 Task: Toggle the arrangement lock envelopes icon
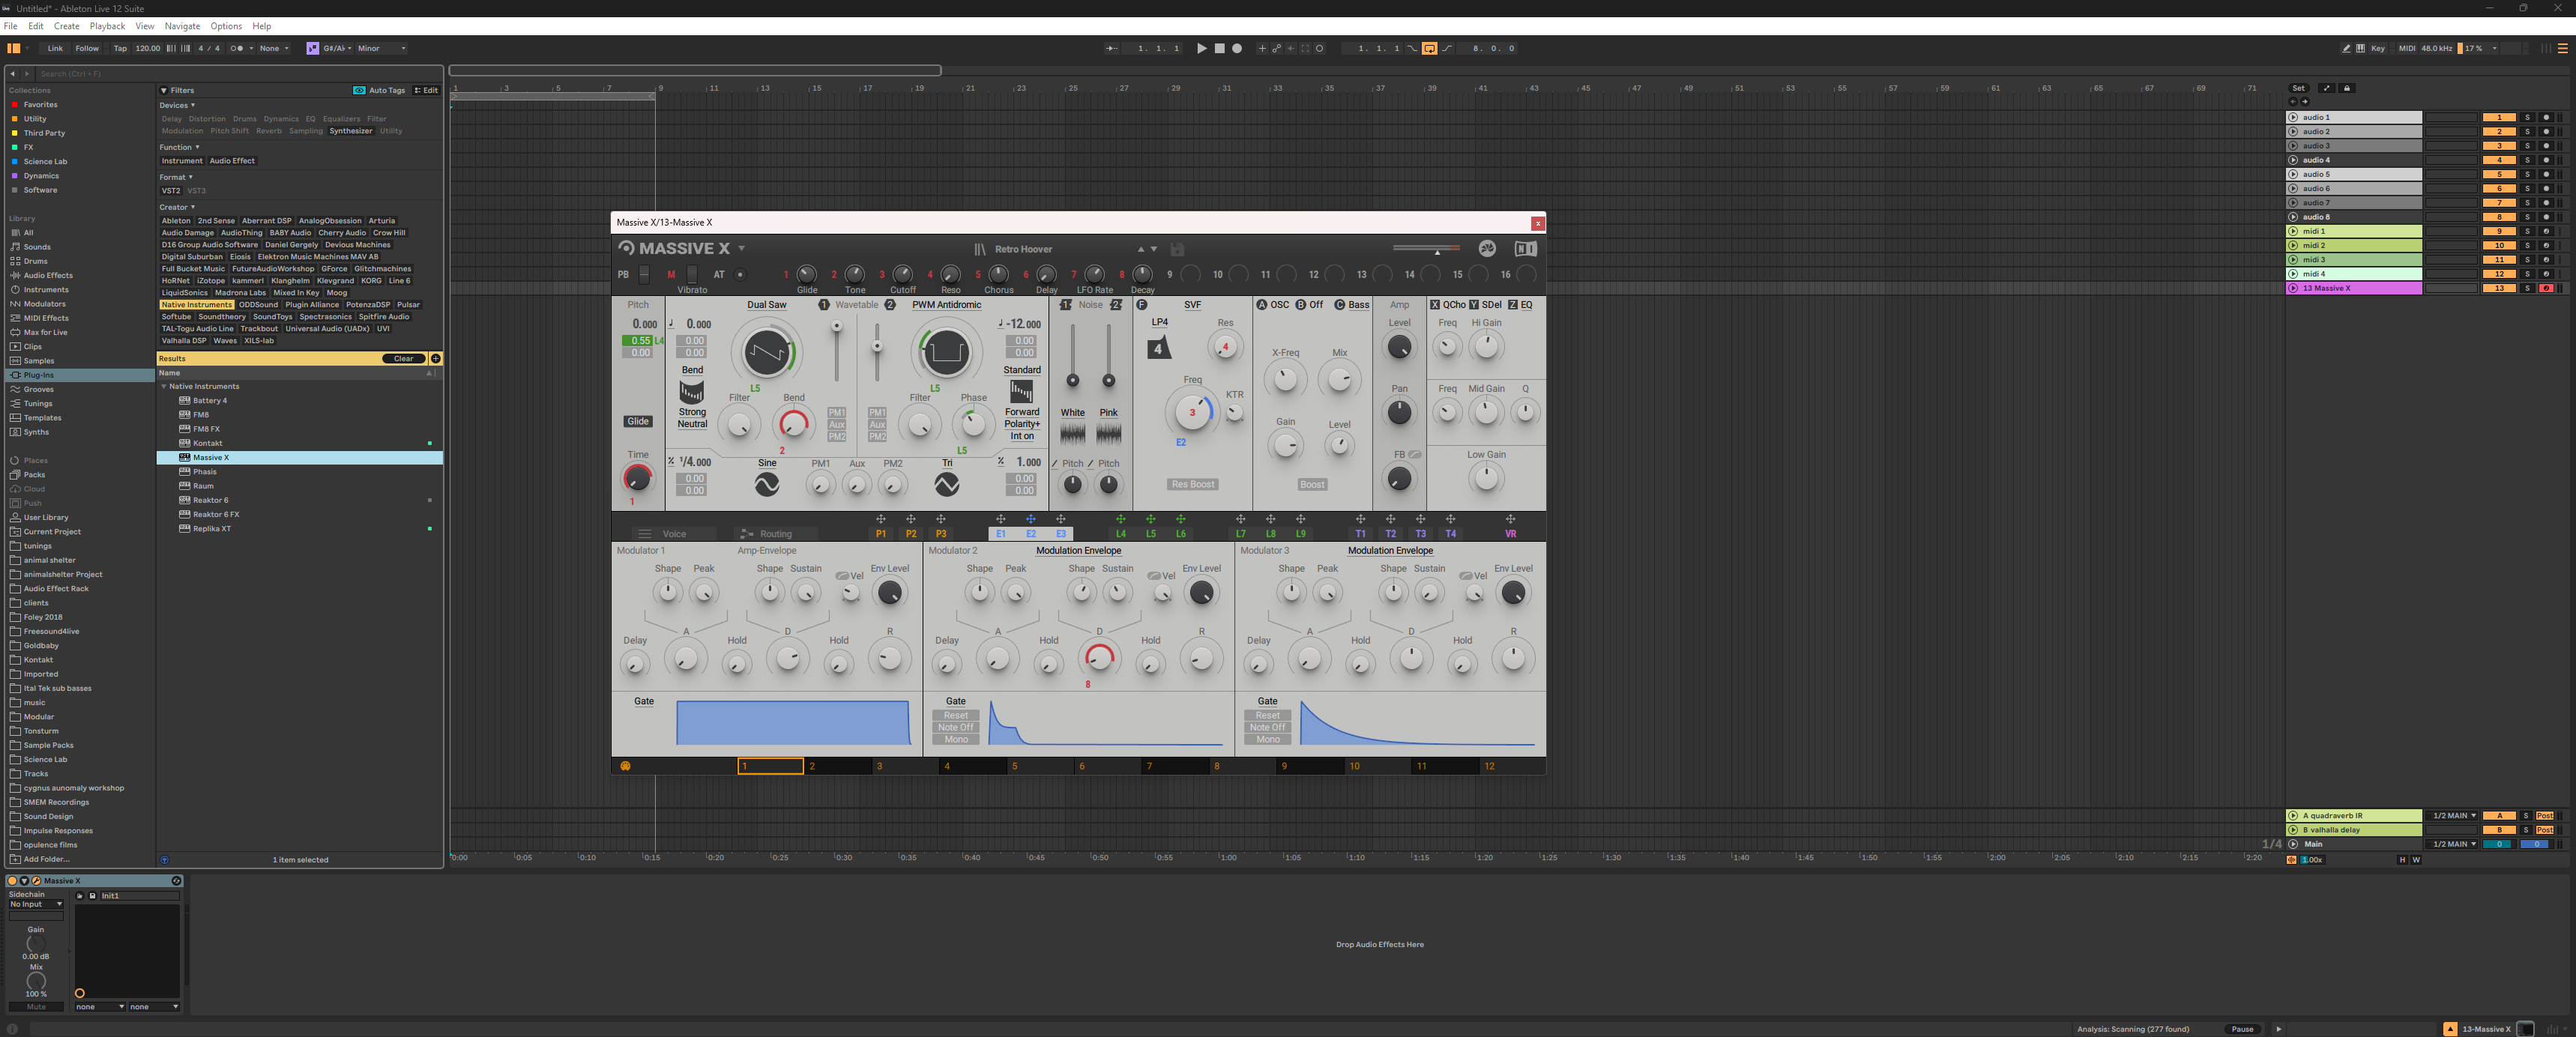(x=2347, y=88)
